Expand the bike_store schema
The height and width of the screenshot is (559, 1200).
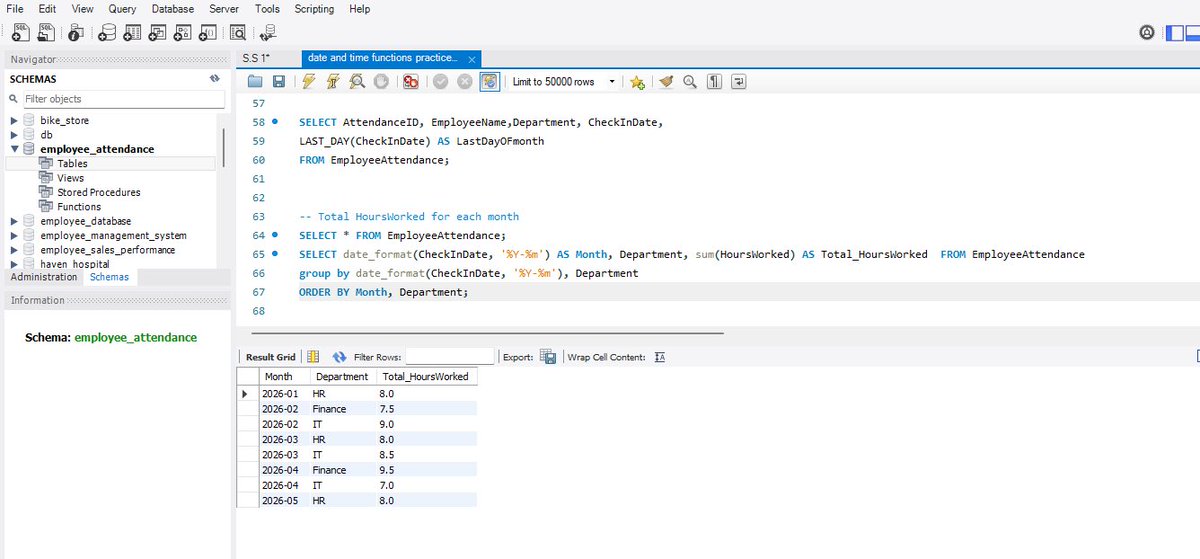(x=14, y=120)
